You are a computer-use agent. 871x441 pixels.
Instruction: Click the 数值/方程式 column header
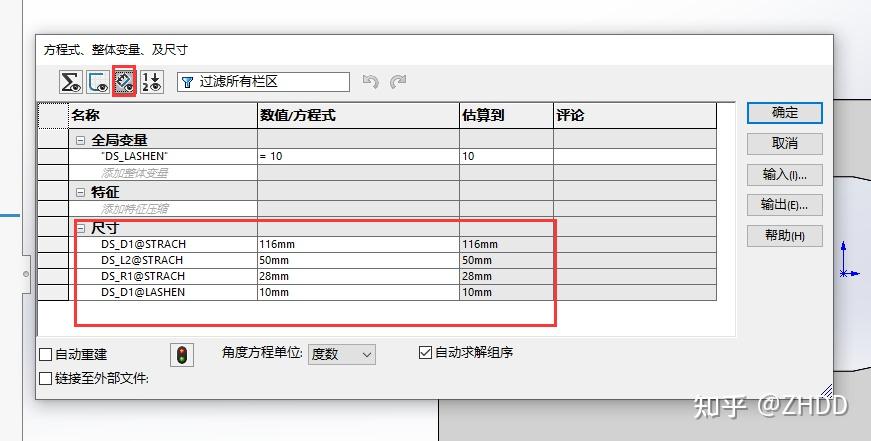(x=358, y=116)
